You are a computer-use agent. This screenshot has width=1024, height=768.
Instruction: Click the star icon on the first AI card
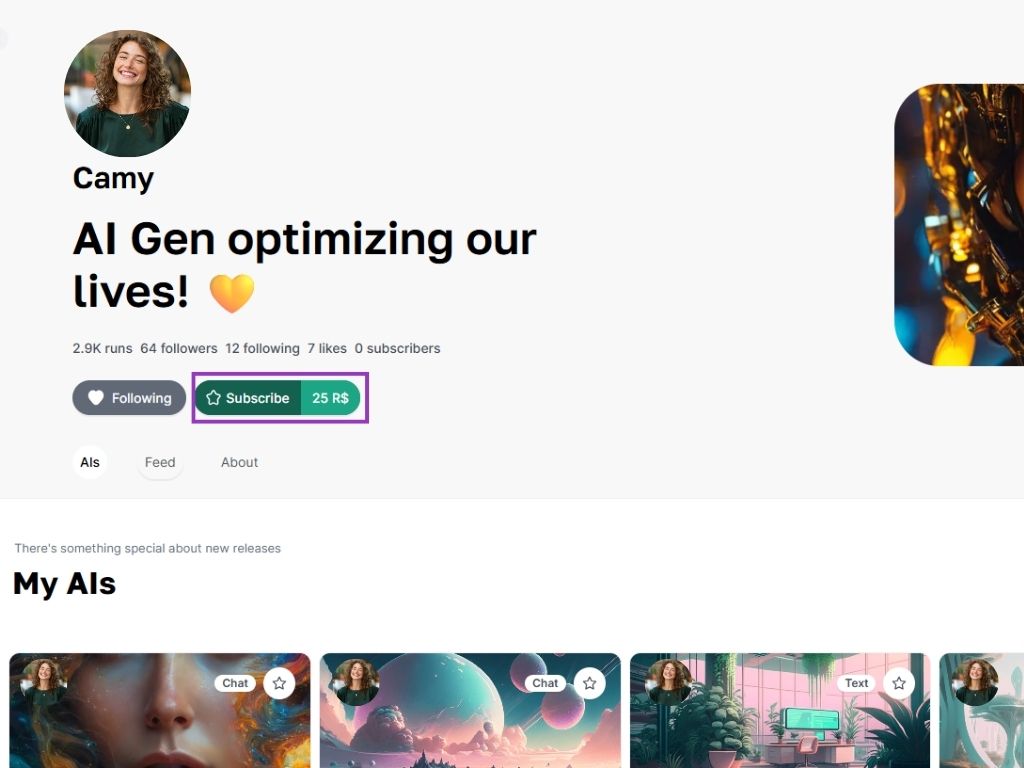[280, 683]
